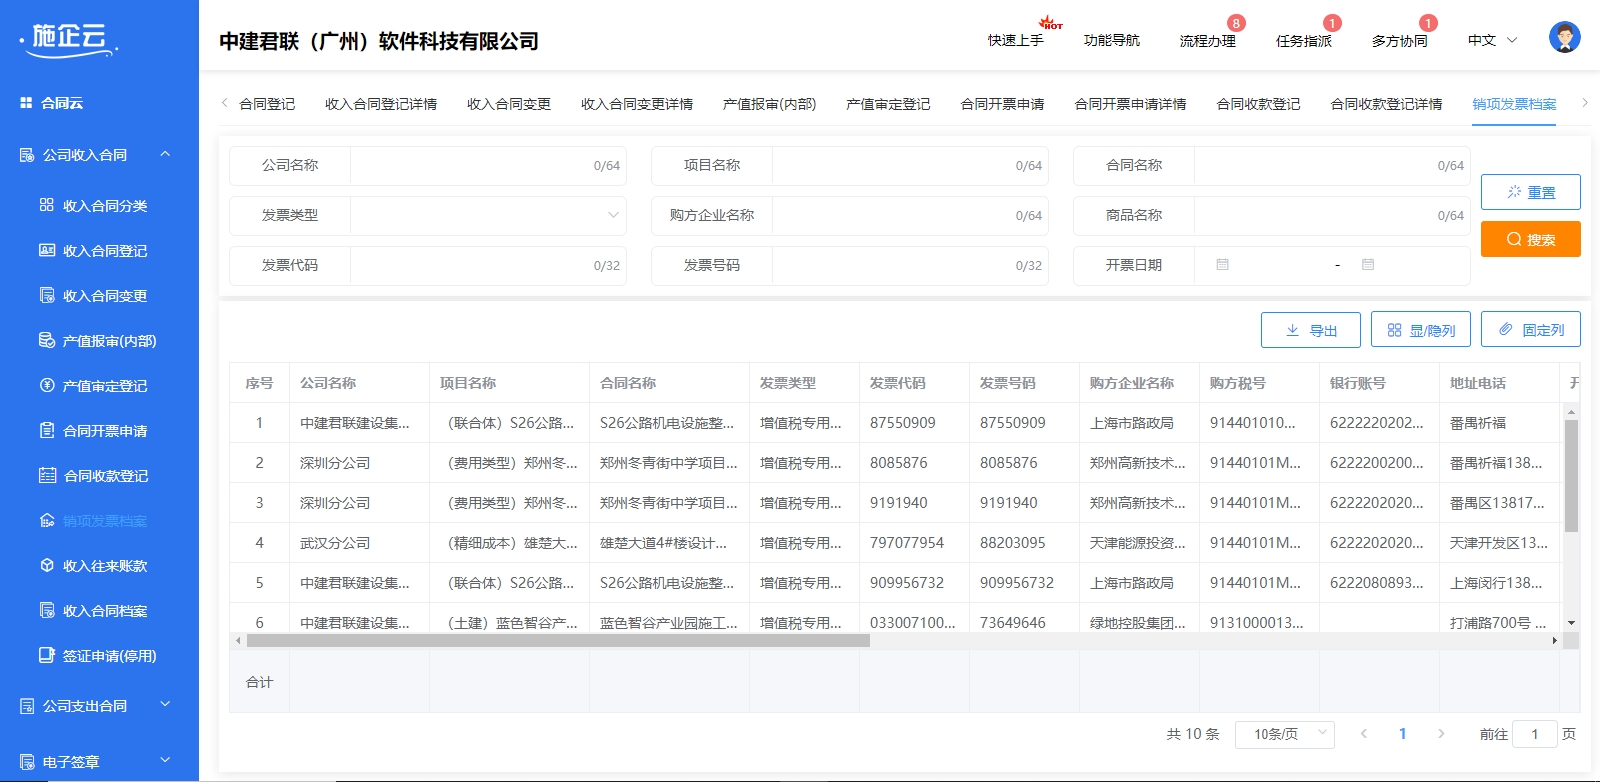Open 功能导航 in the top bar
The width and height of the screenshot is (1600, 782).
point(1112,40)
